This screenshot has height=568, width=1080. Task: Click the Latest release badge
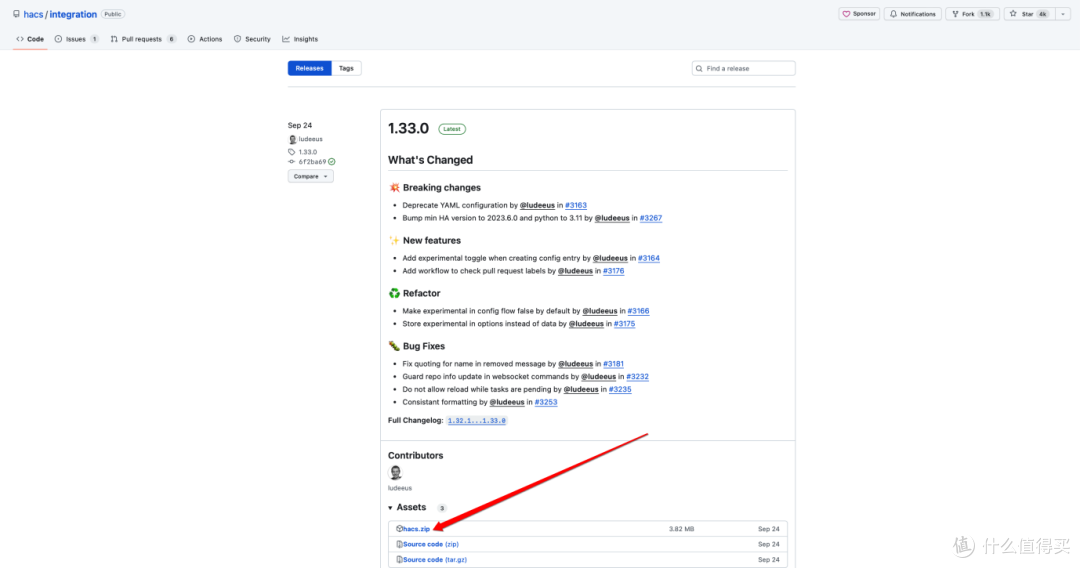[x=452, y=129]
